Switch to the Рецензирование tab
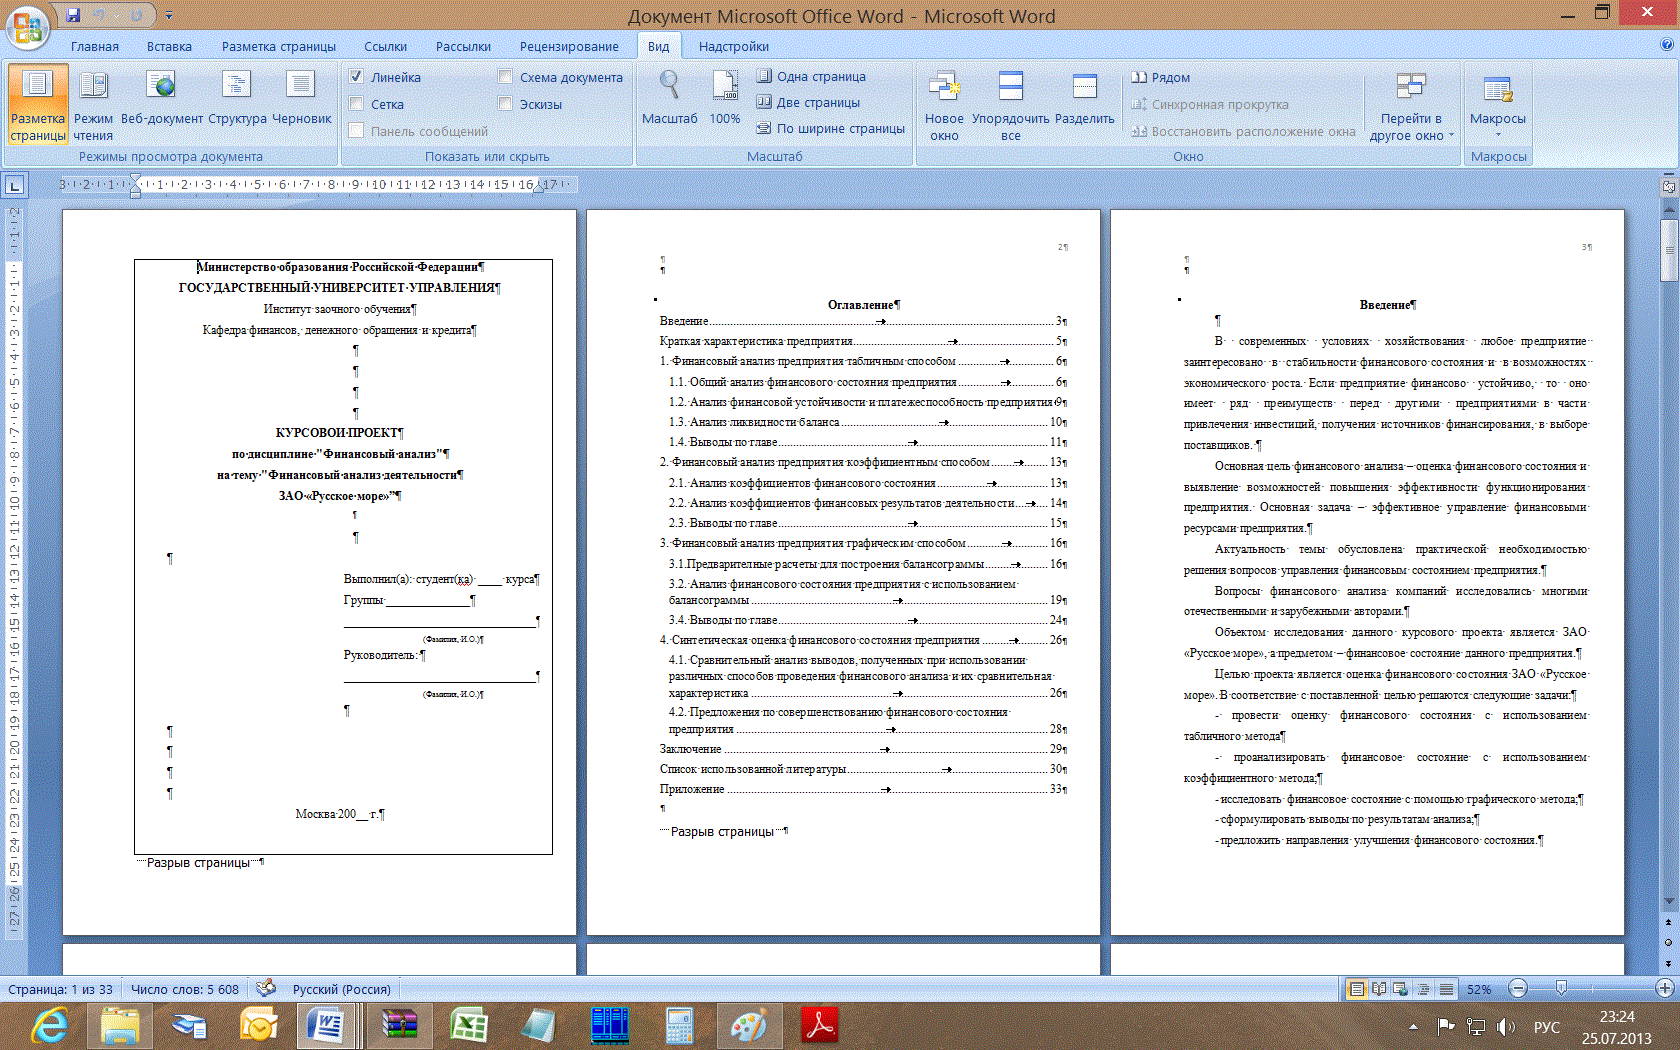 click(x=568, y=46)
